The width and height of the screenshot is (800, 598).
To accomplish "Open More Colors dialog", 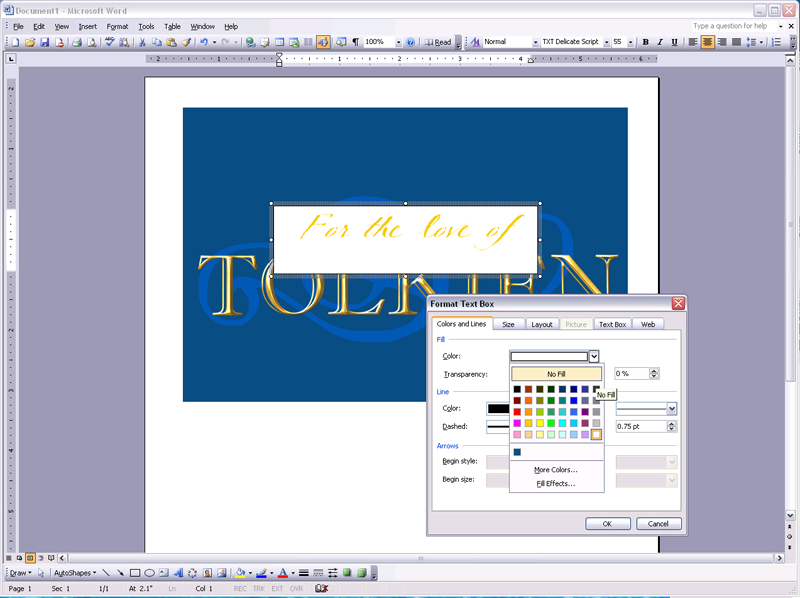I will [556, 470].
